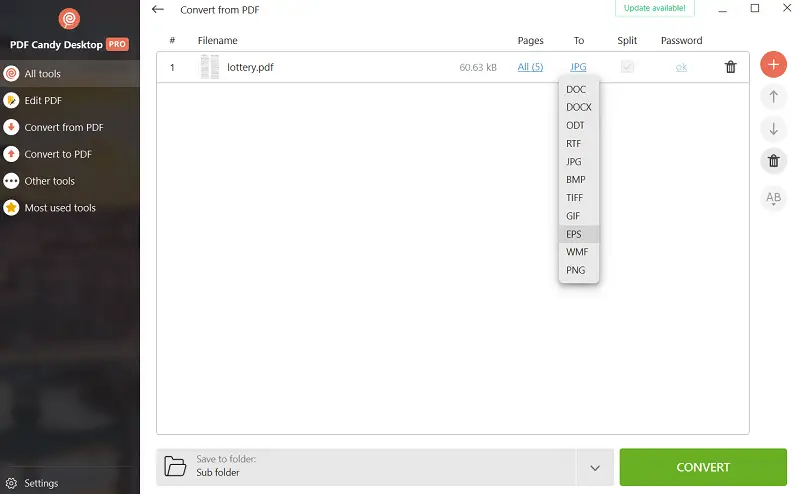Click the lottery.pdf file thumbnail
The image size is (800, 494).
coord(209,67)
